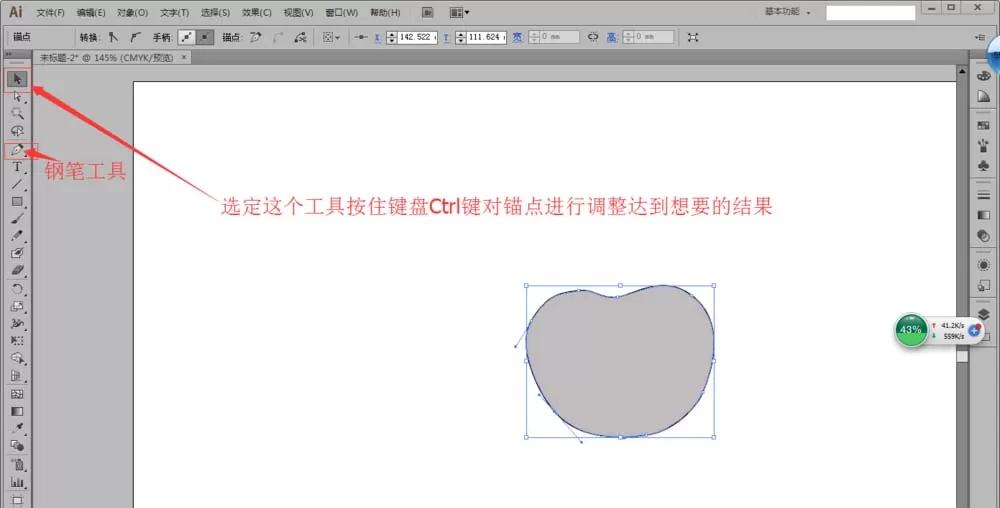Open the arrange documents dropdown
The width and height of the screenshot is (1000, 508).
click(460, 12)
